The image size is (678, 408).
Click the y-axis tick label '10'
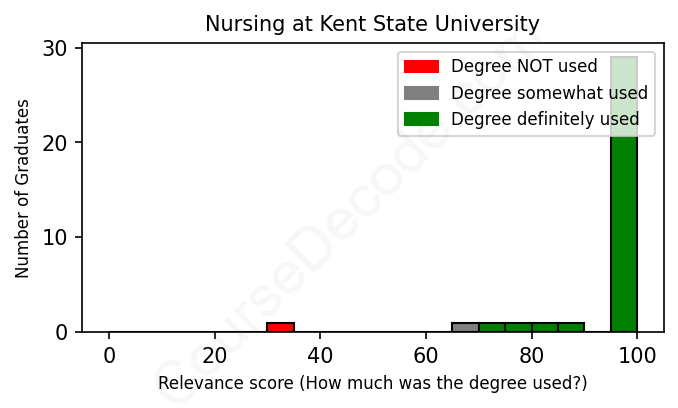pyautogui.click(x=56, y=238)
